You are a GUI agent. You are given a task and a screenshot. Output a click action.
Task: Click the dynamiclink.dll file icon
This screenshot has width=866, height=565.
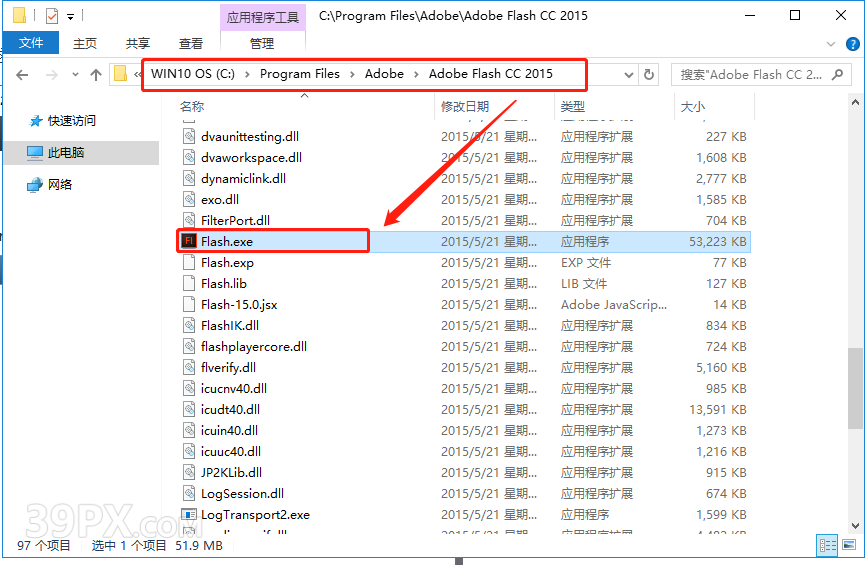coord(189,178)
